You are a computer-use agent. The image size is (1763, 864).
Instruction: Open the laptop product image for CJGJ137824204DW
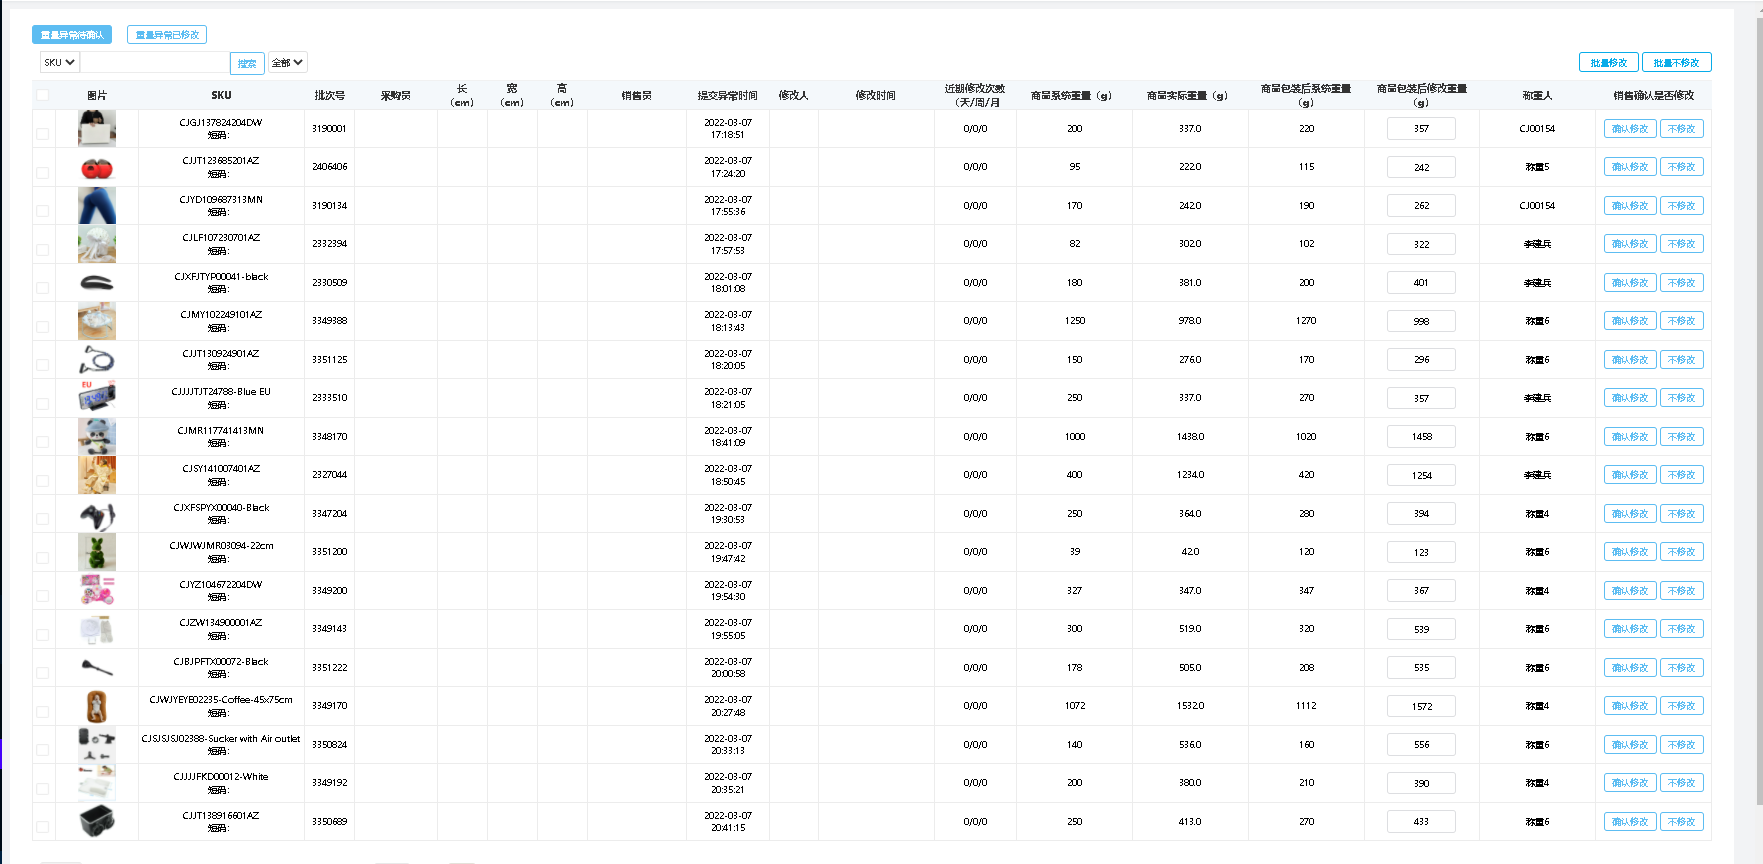tap(97, 129)
